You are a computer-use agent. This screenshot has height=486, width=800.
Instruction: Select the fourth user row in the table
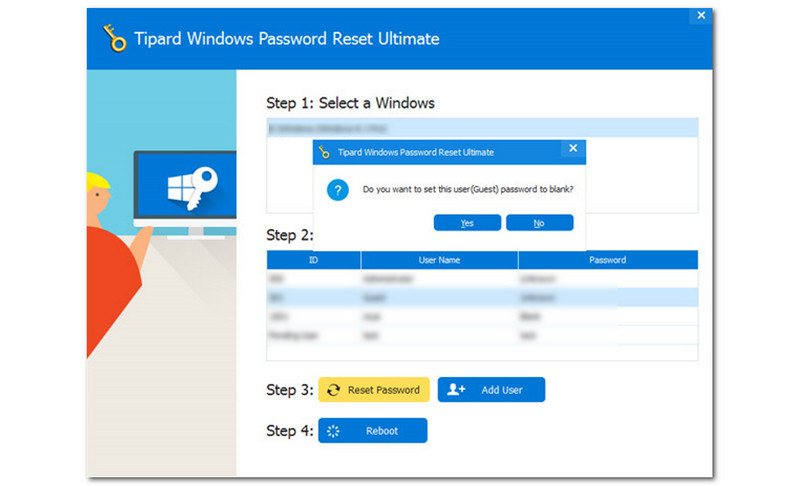[482, 335]
